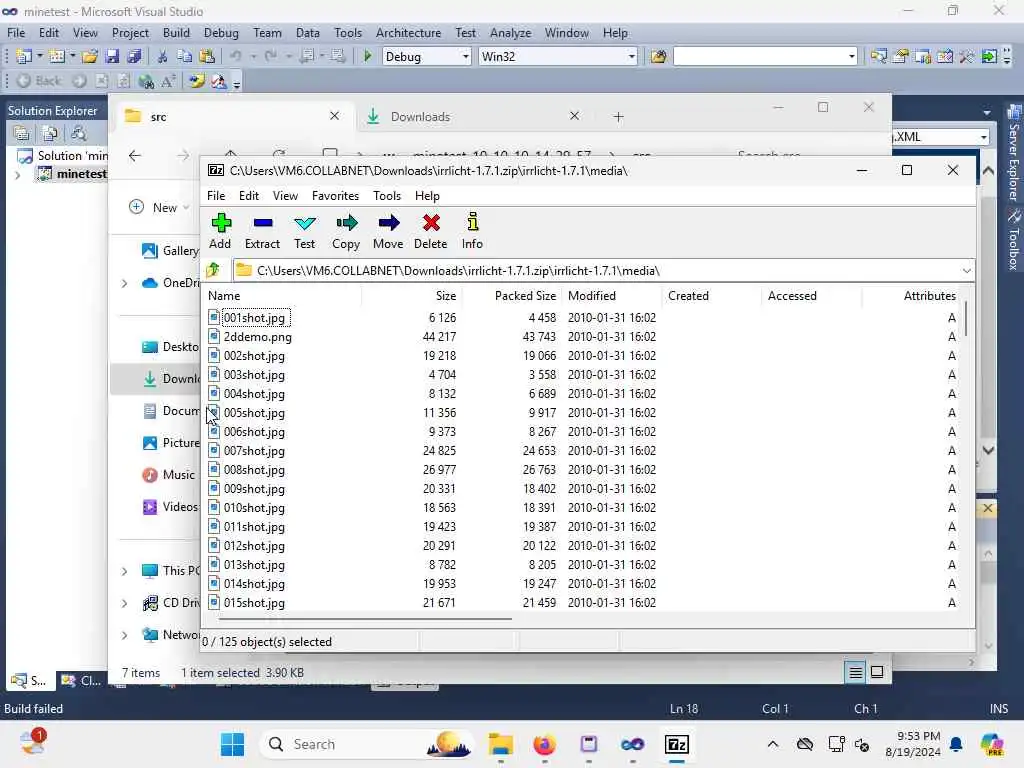Open Visual Studio Architecture menu

(408, 33)
